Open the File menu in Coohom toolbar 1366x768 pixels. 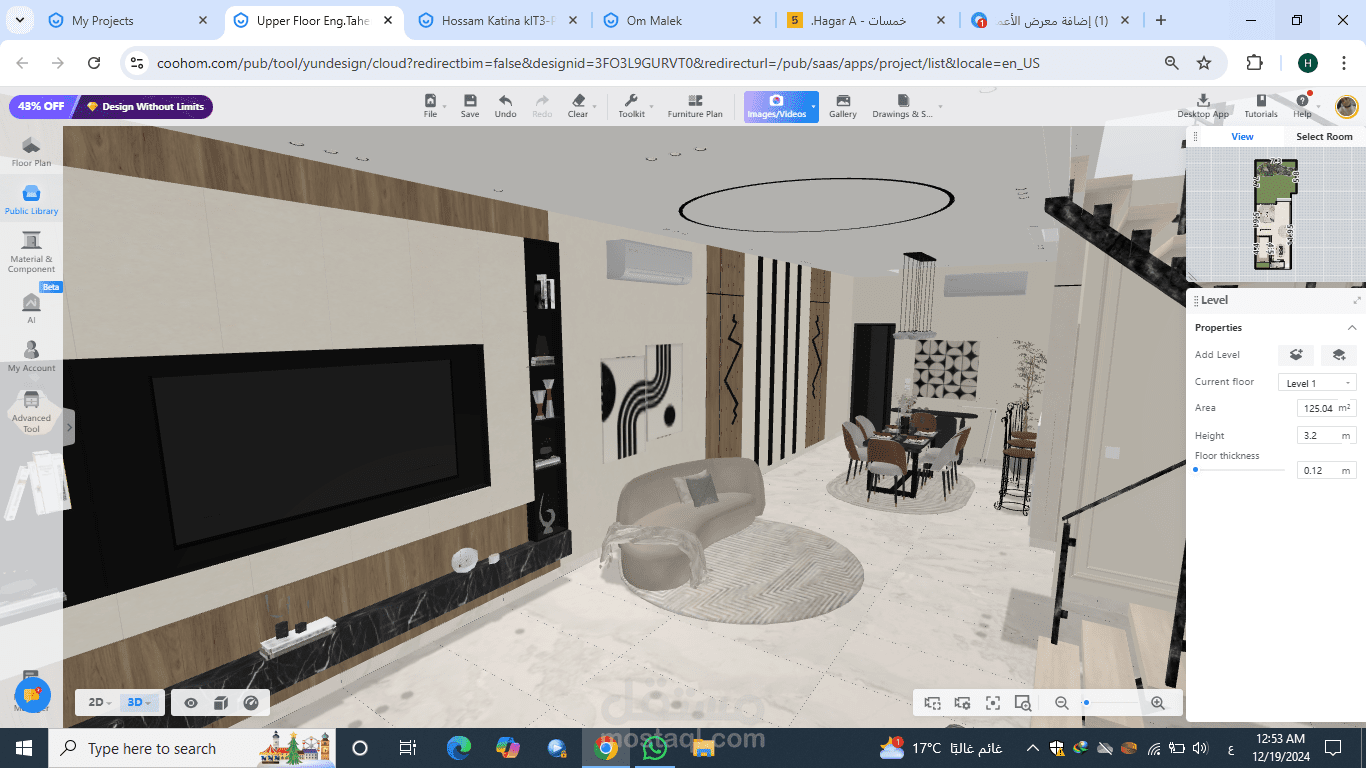click(x=430, y=106)
